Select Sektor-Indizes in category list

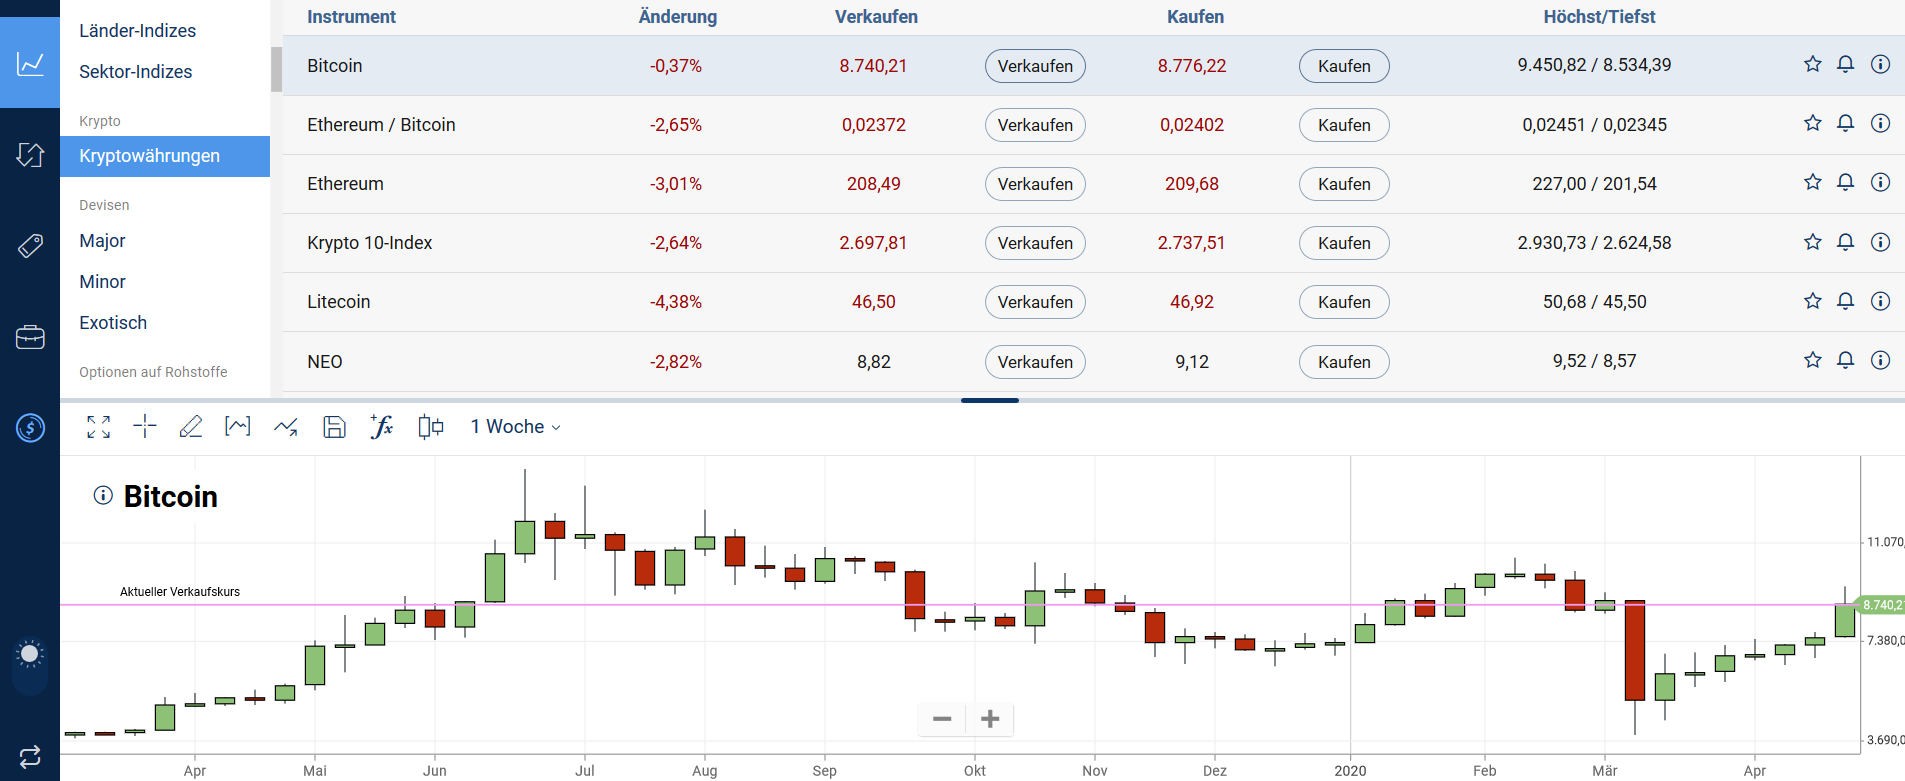[x=136, y=72]
